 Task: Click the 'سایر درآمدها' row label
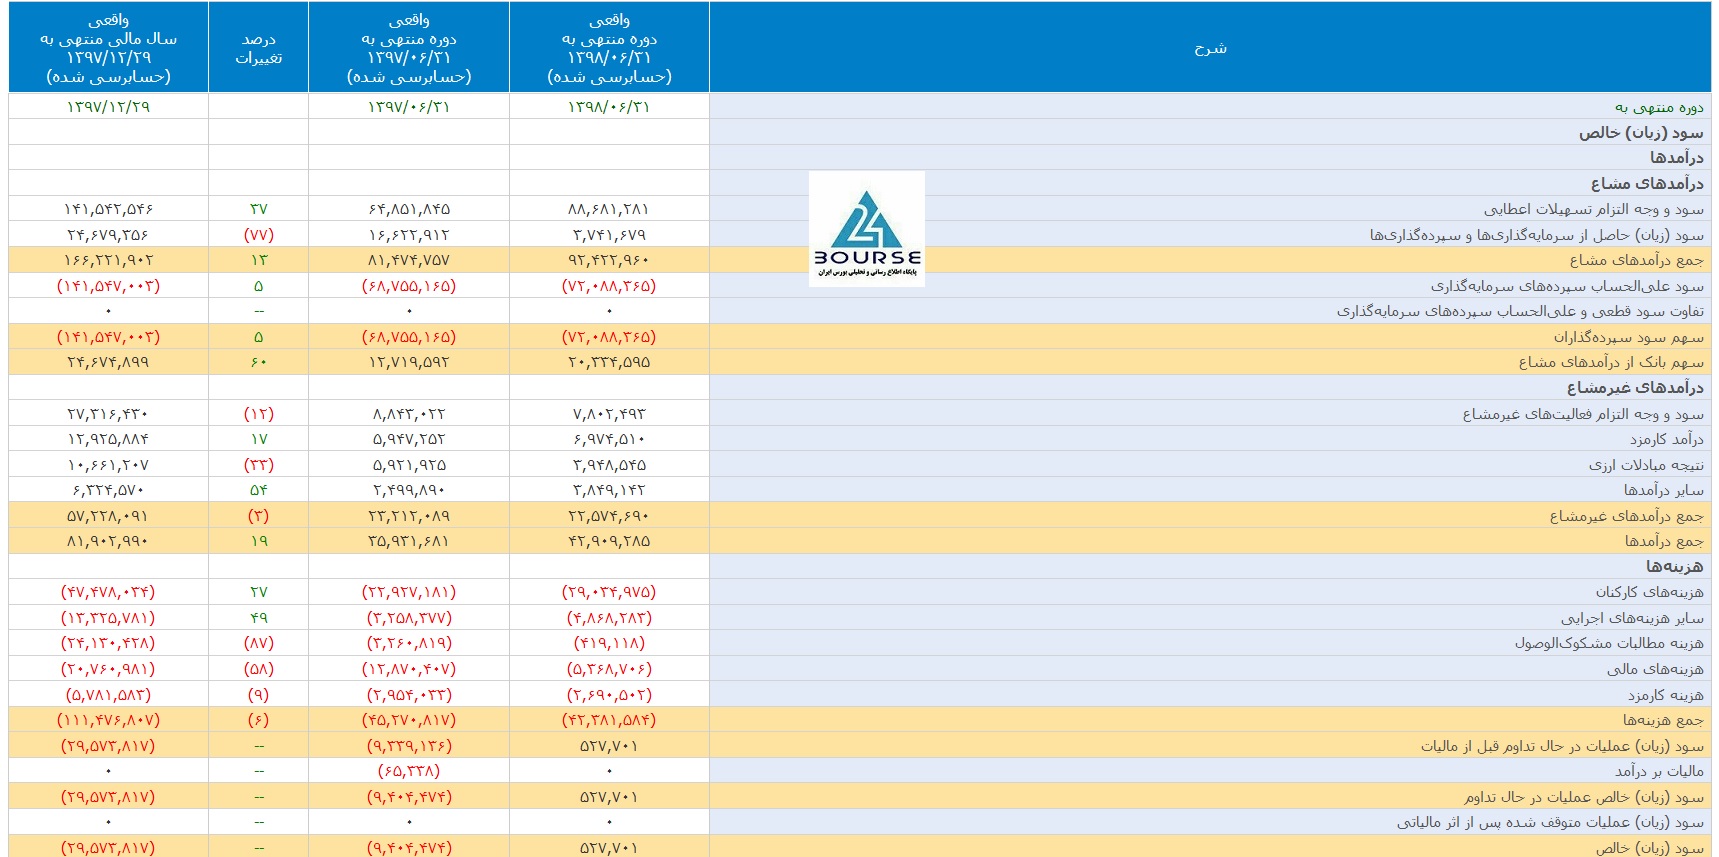tap(1663, 490)
